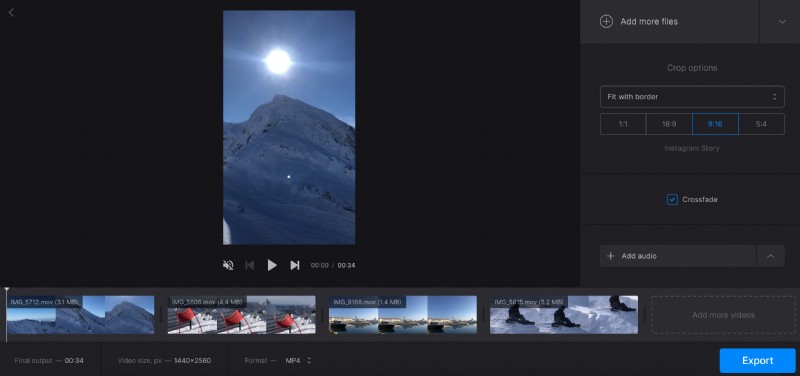Click the Export button
This screenshot has height=376, width=800.
(757, 361)
